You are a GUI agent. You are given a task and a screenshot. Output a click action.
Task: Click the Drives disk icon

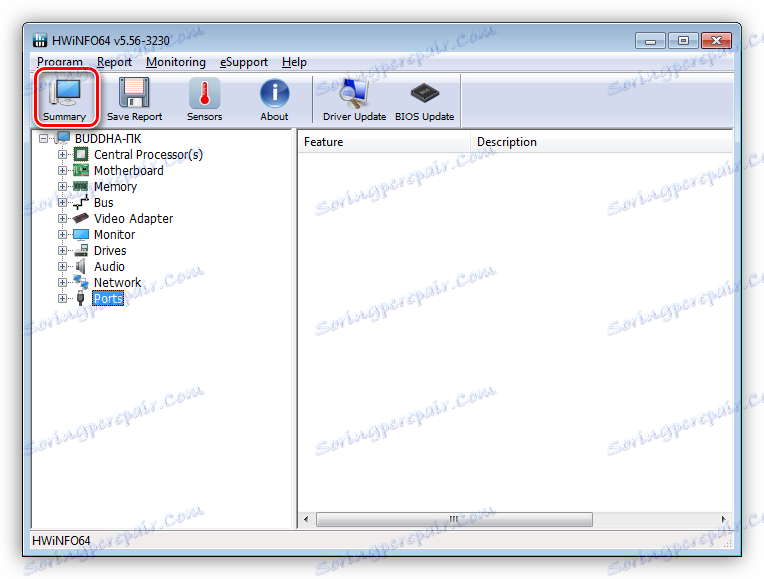81,251
